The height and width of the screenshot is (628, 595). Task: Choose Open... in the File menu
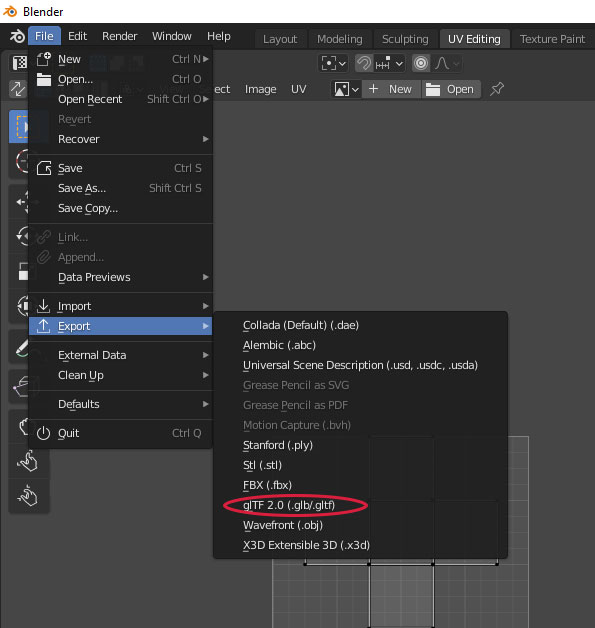pos(121,79)
